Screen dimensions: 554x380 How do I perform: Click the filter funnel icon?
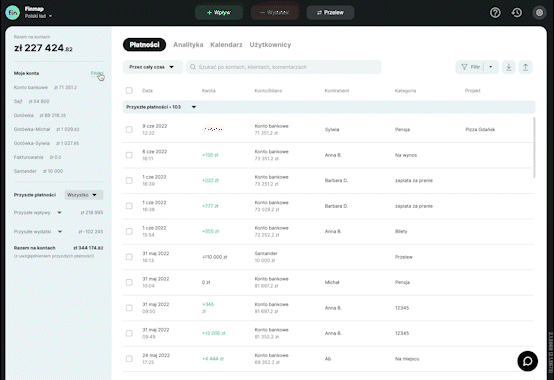464,67
